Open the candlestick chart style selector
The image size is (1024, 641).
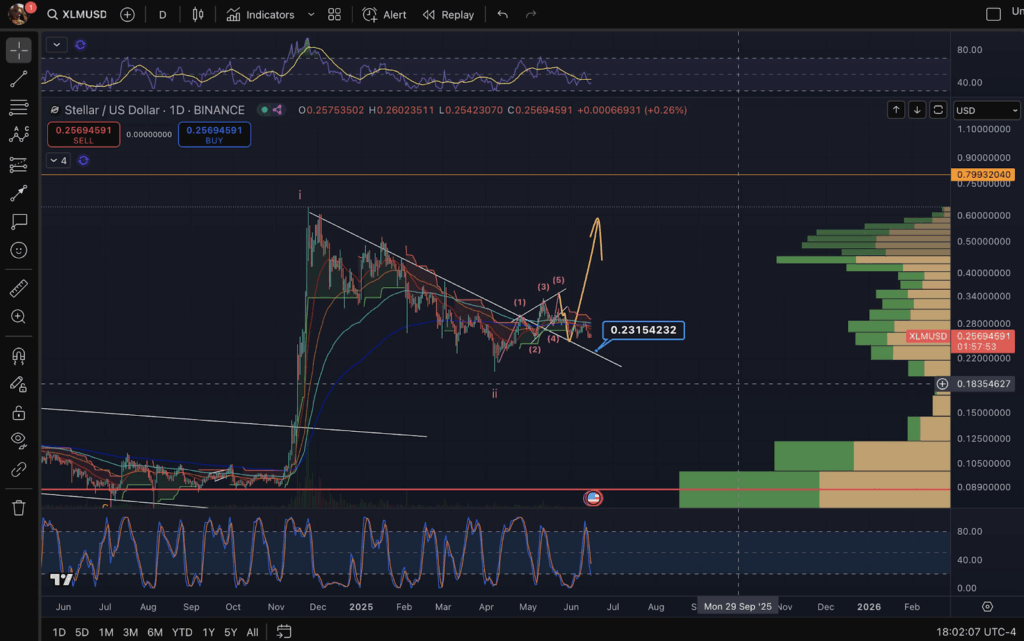point(197,14)
